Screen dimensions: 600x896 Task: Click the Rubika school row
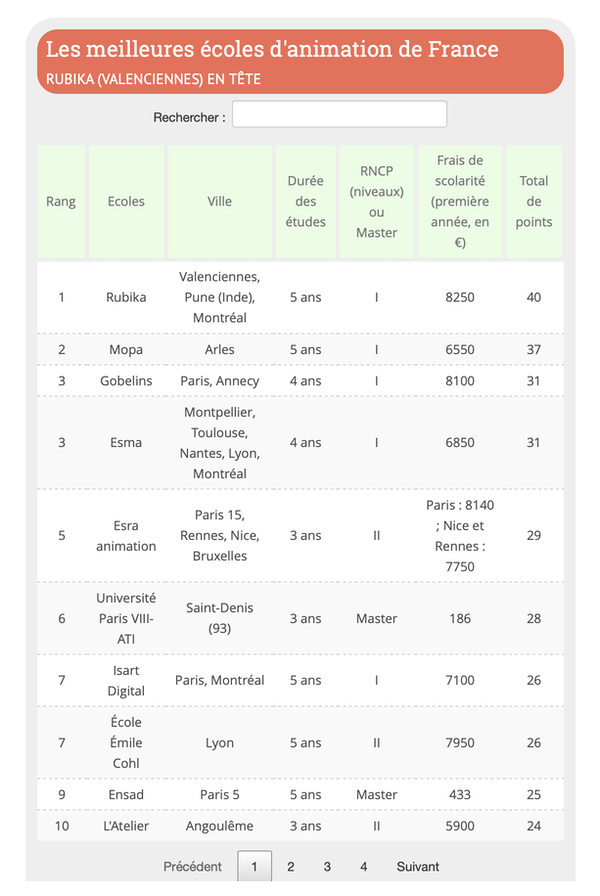126,297
